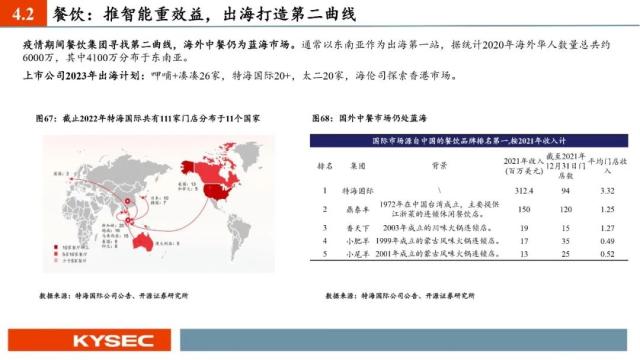Click the 2021年收入(百万美元) column header

524,166
